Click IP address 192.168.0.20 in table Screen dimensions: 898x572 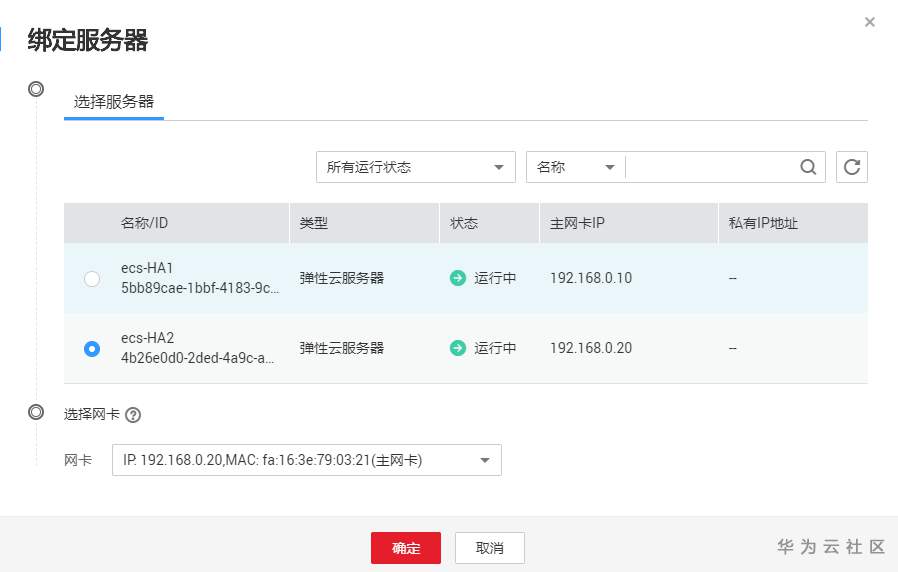pyautogui.click(x=591, y=348)
